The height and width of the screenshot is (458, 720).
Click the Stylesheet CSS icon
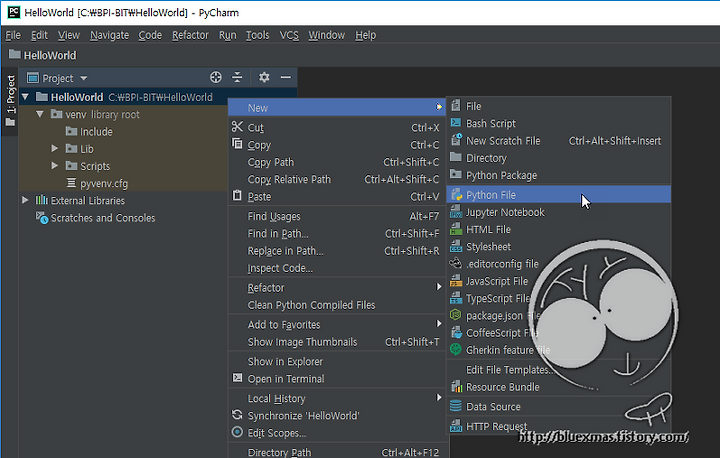456,246
